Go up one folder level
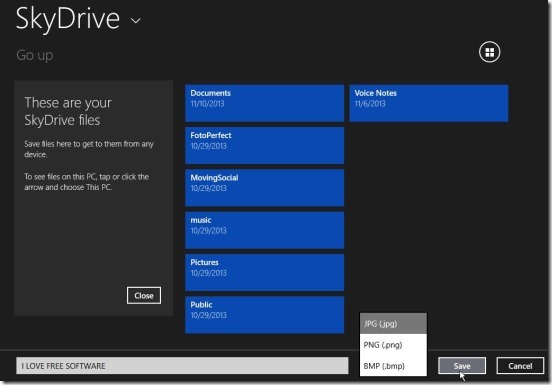This screenshot has height=385, width=552. click(34, 55)
